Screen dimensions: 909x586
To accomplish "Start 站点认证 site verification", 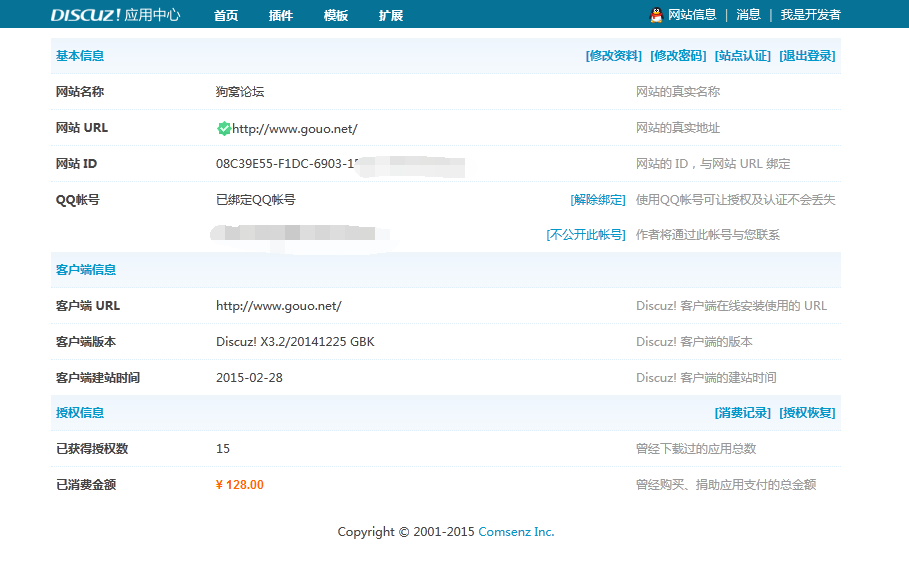I will click(742, 56).
